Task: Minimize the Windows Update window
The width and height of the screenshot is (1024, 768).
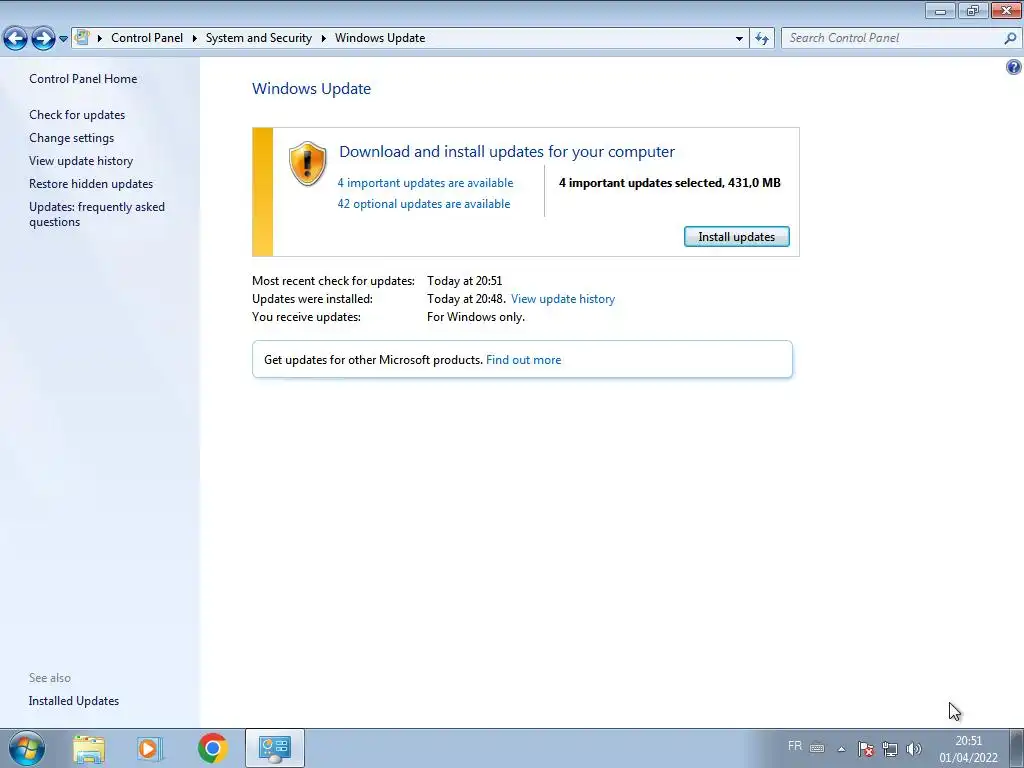Action: click(x=940, y=10)
